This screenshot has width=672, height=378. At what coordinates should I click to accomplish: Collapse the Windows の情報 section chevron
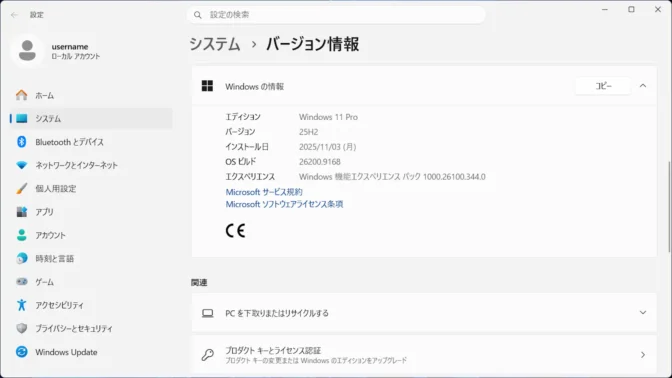(x=643, y=86)
